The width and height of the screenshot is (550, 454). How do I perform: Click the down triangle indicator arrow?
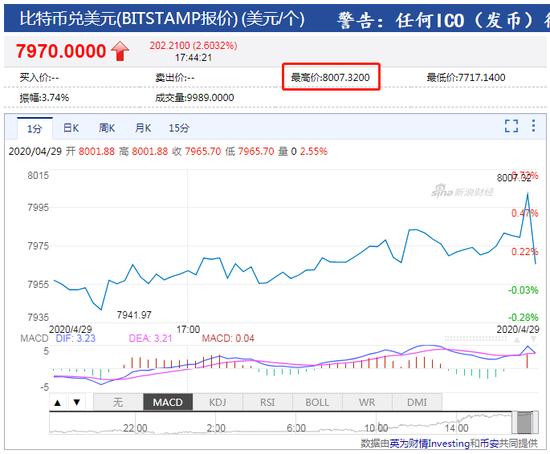pos(77,402)
